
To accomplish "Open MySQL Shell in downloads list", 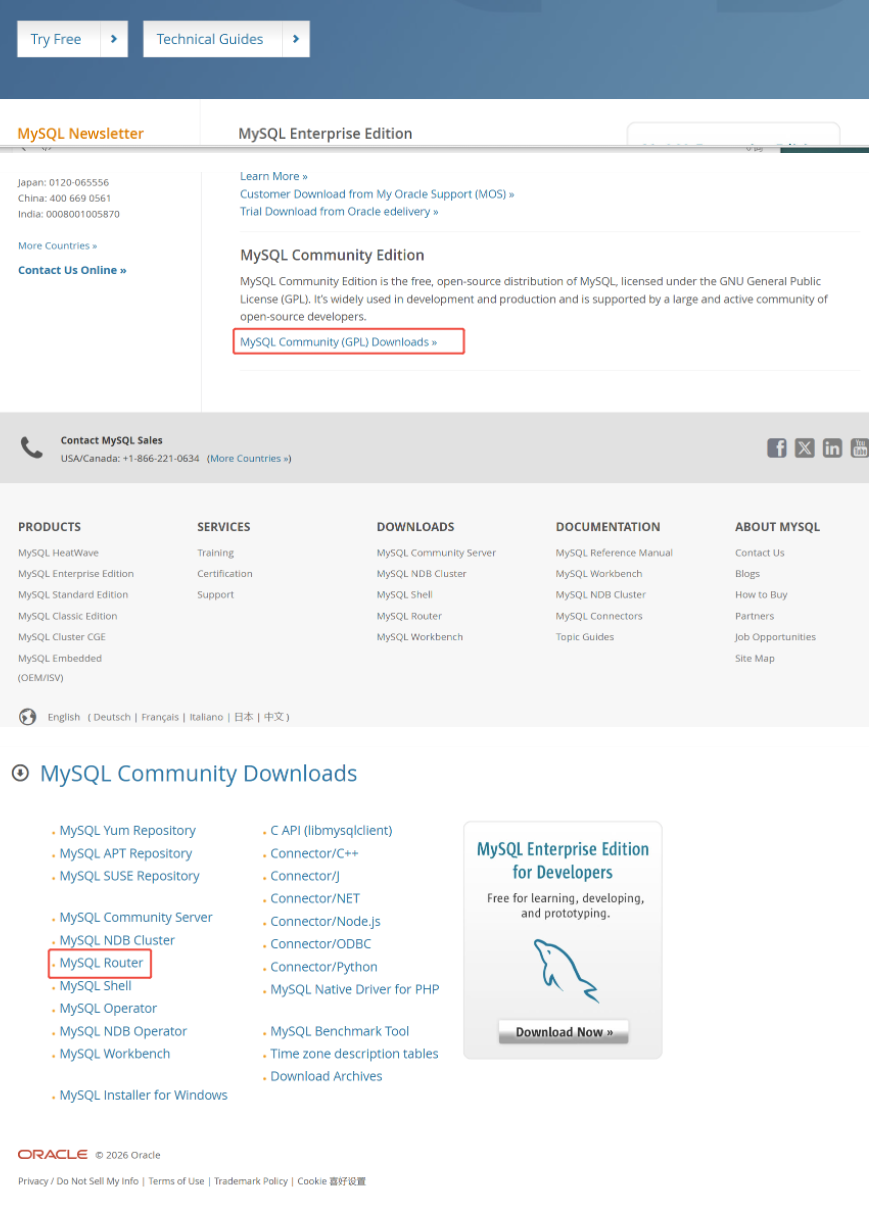I will [x=95, y=985].
